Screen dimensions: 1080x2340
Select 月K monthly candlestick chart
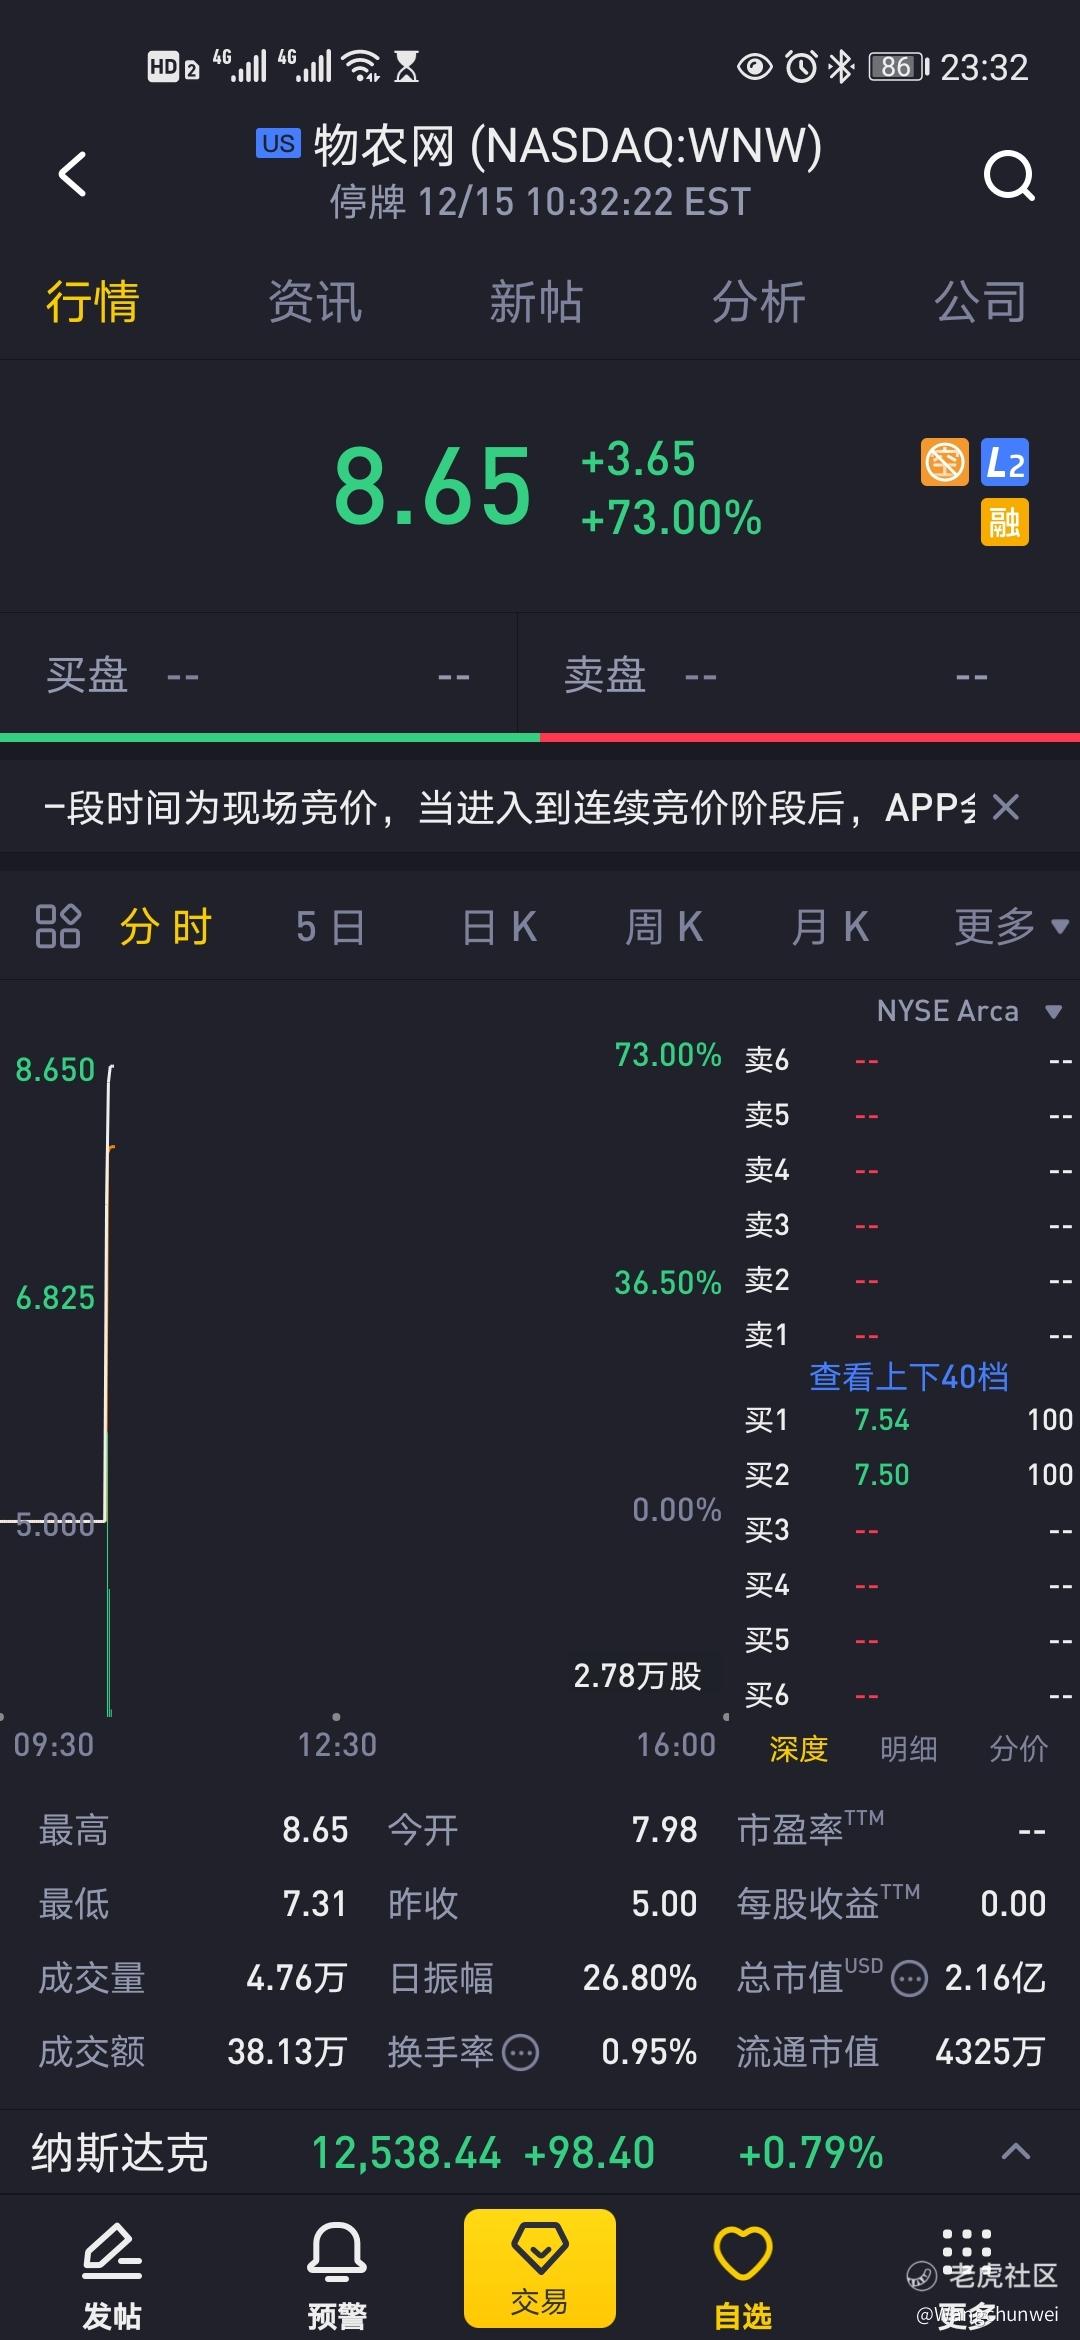coord(830,927)
